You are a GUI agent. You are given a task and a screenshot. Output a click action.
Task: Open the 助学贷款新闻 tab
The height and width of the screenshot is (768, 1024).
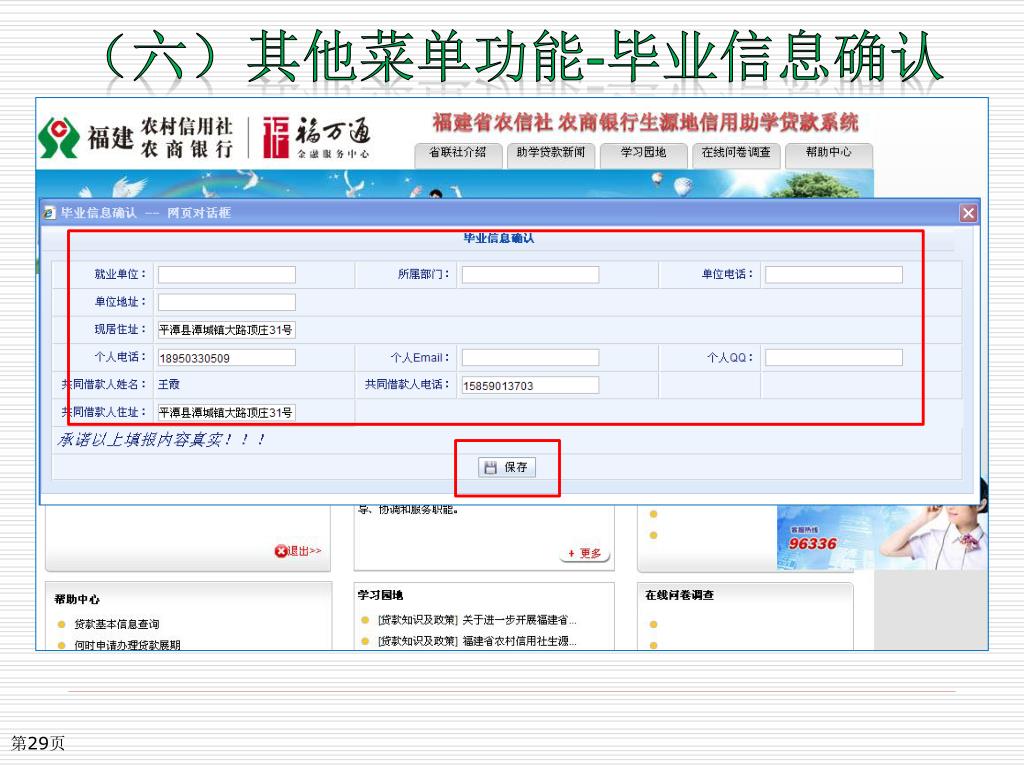[x=551, y=153]
